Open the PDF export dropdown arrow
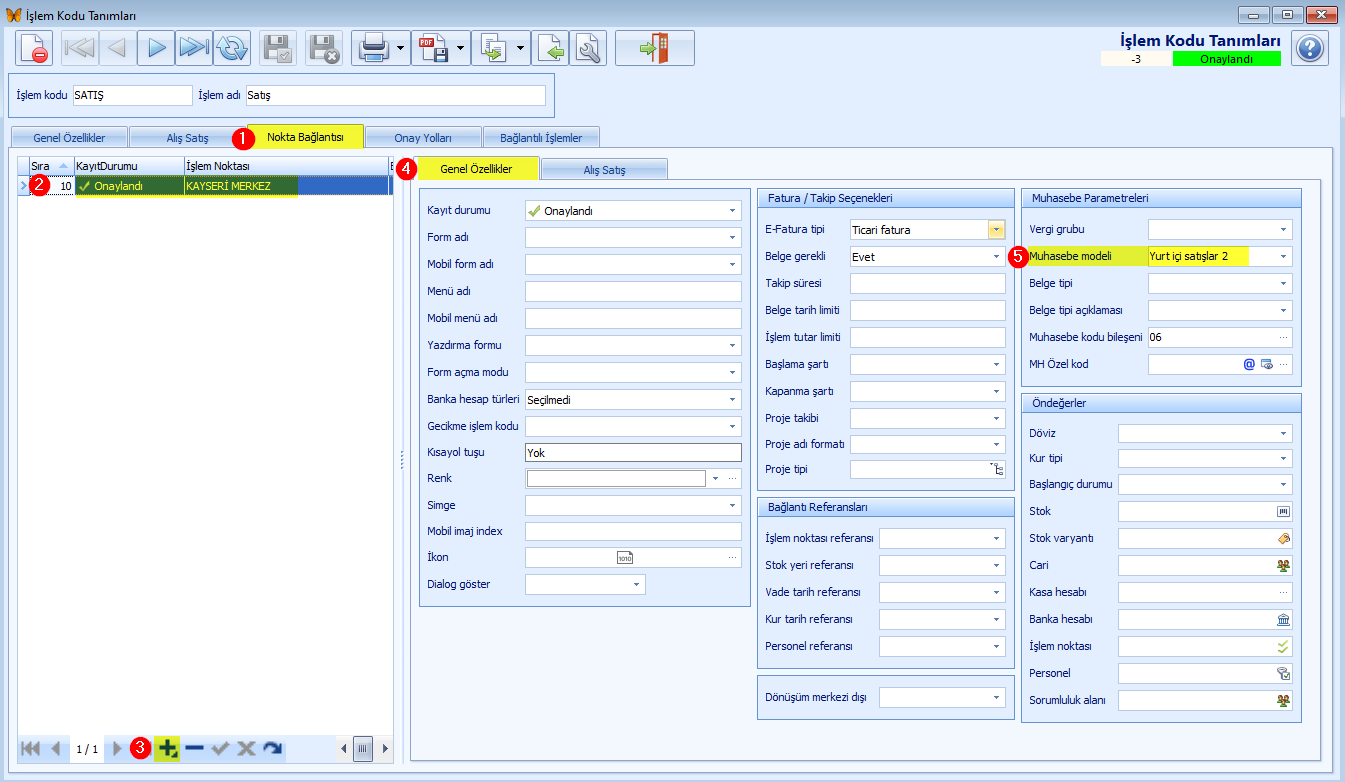Viewport: 1345px width, 782px height. pos(461,48)
